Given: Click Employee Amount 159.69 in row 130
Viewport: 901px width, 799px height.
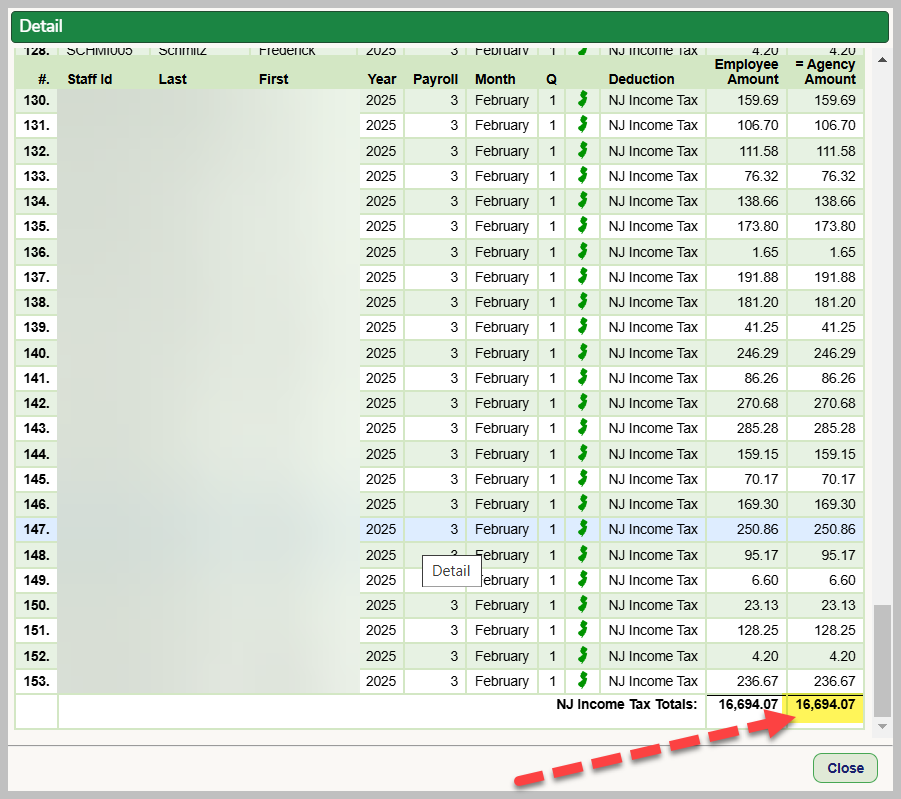Looking at the screenshot, I should pyautogui.click(x=757, y=100).
